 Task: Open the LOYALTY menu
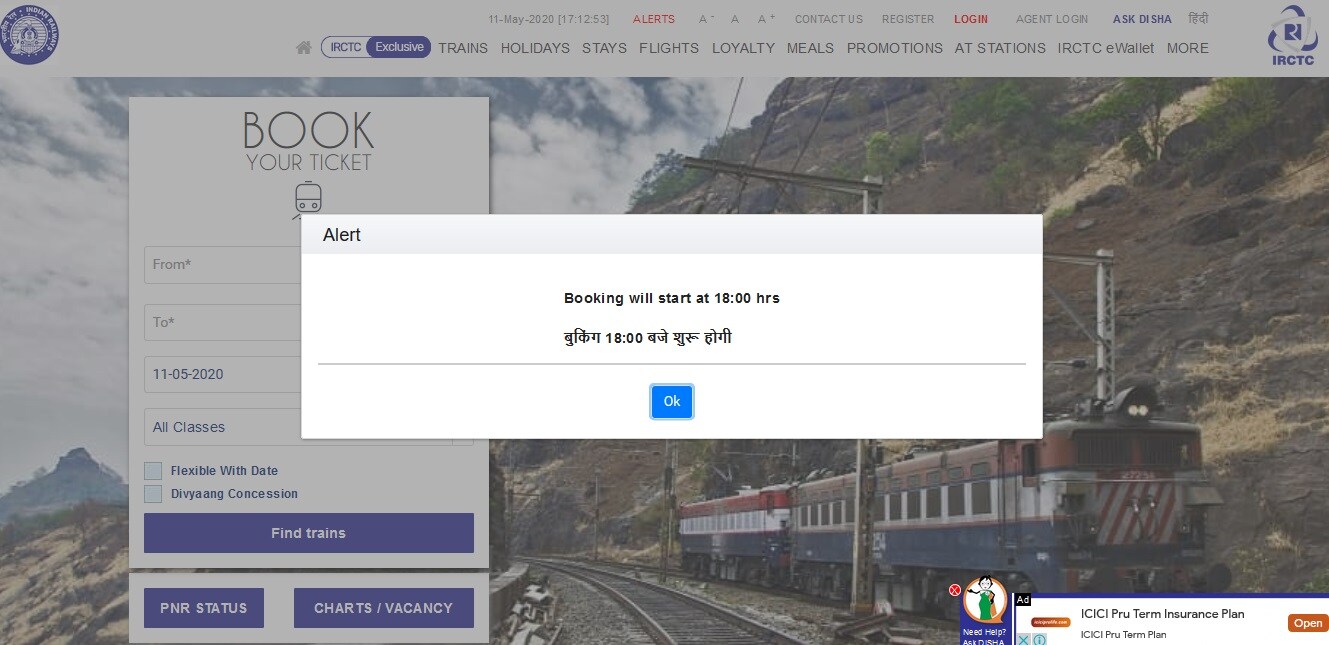point(743,48)
